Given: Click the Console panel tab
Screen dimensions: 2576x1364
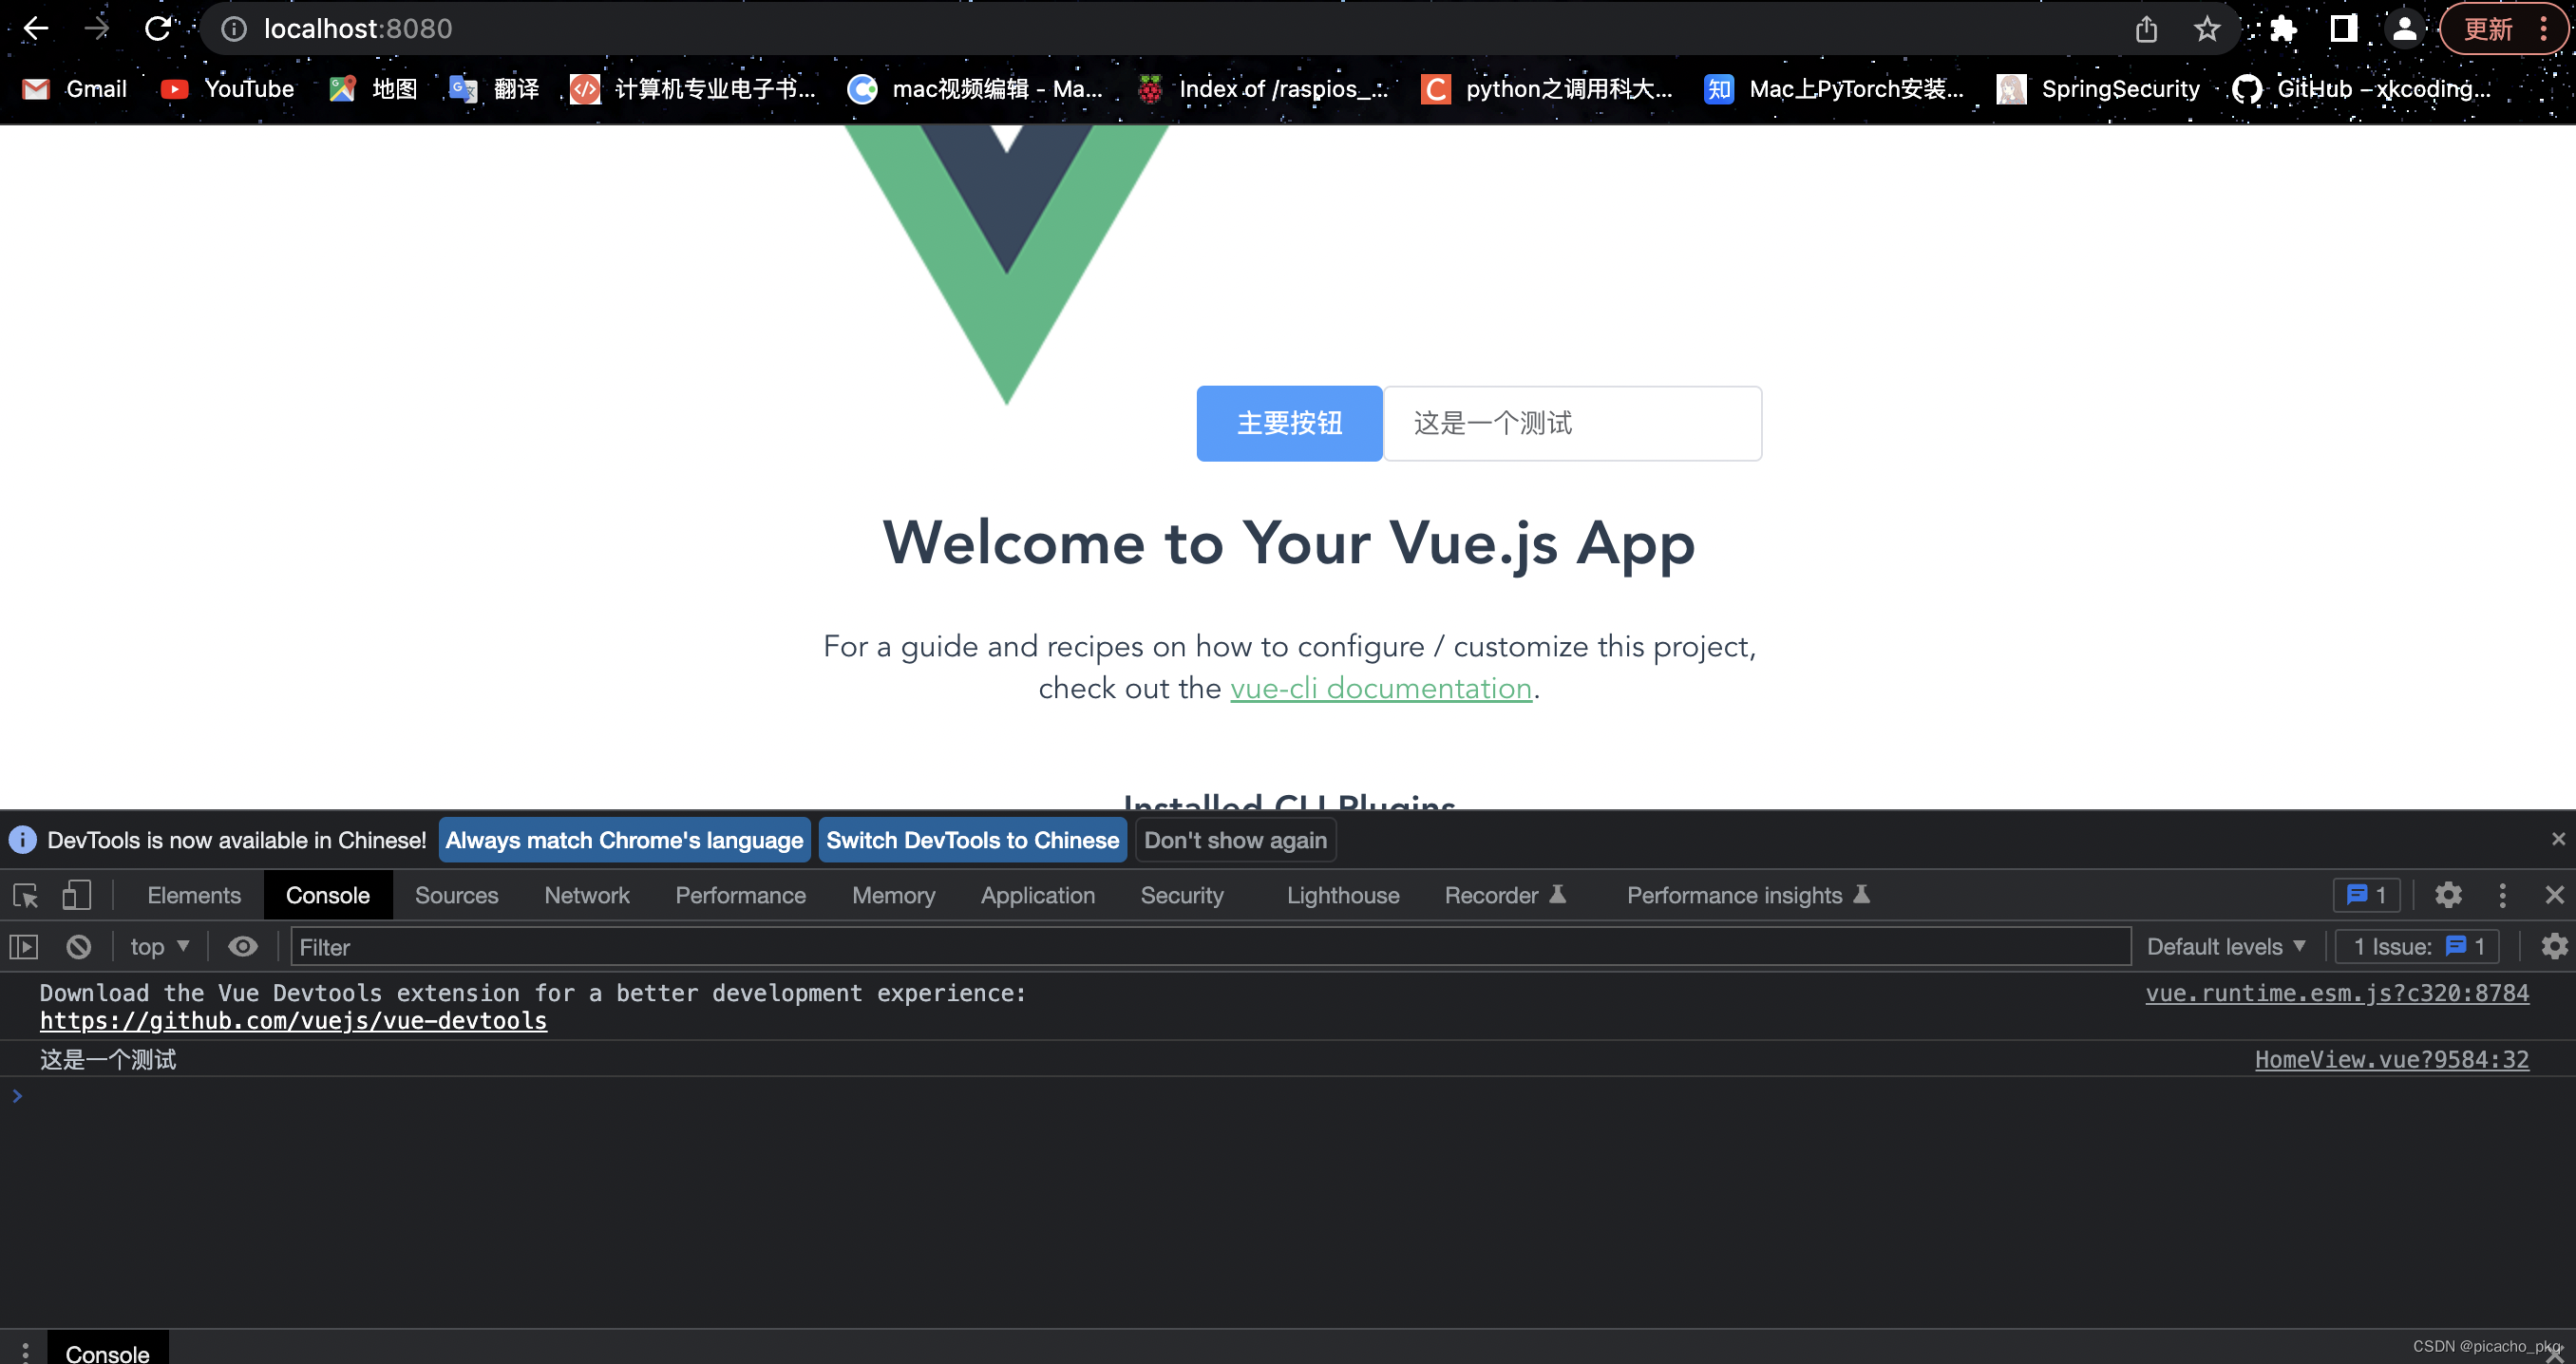Looking at the screenshot, I should [327, 894].
